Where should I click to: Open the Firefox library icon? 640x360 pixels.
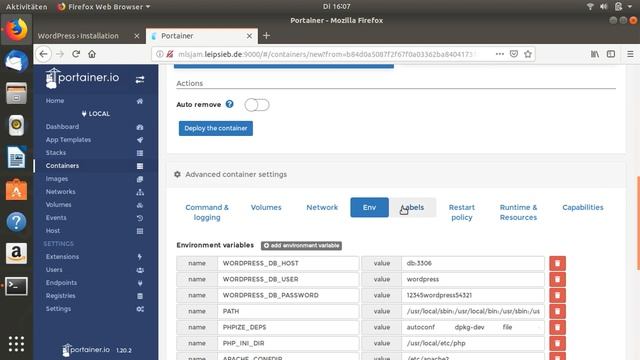tap(595, 54)
